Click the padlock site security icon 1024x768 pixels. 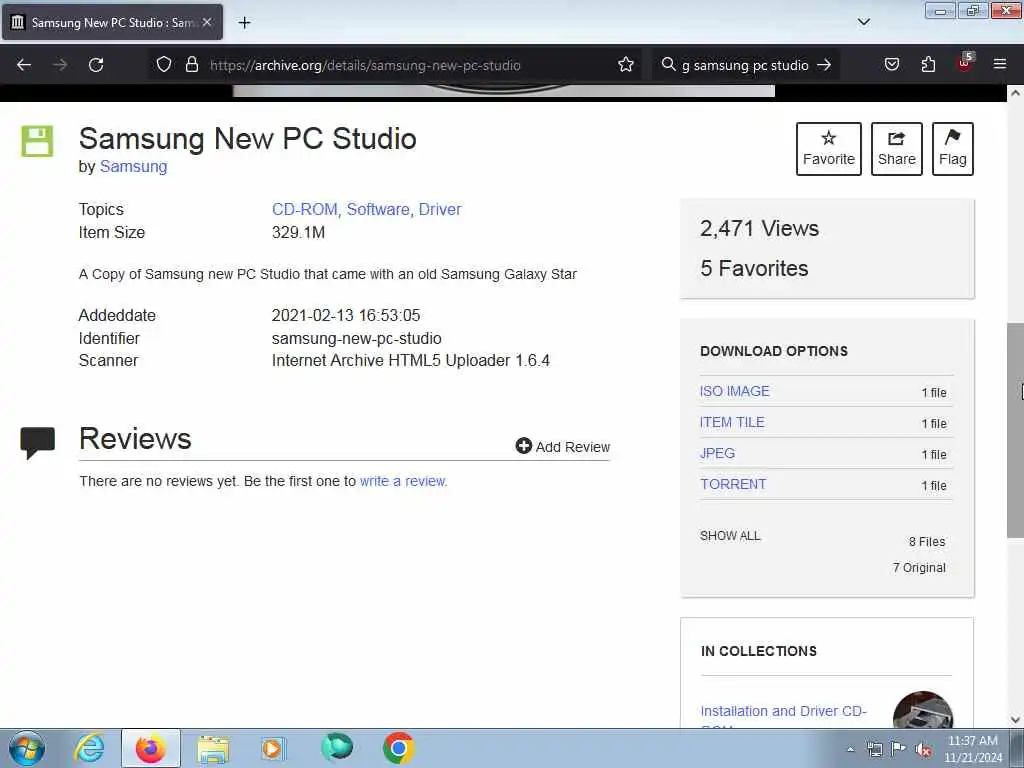tap(191, 64)
